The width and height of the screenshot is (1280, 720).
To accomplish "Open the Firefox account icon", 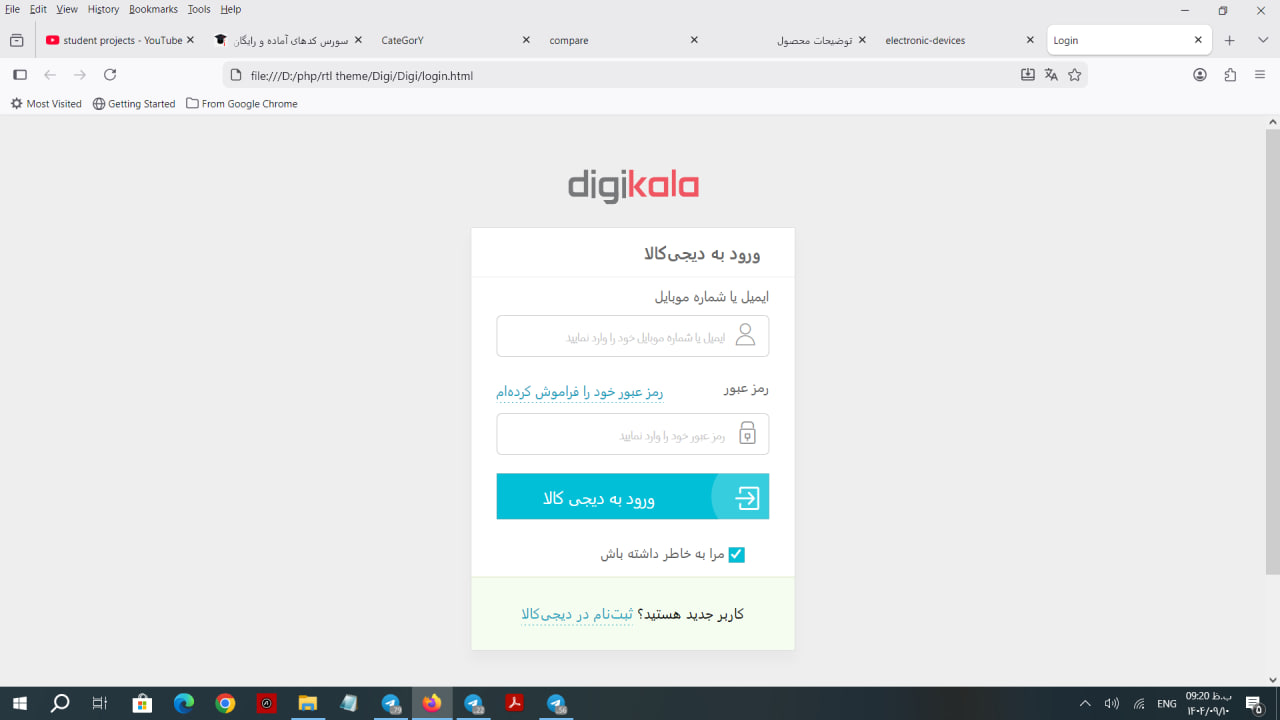I will click(x=1199, y=74).
